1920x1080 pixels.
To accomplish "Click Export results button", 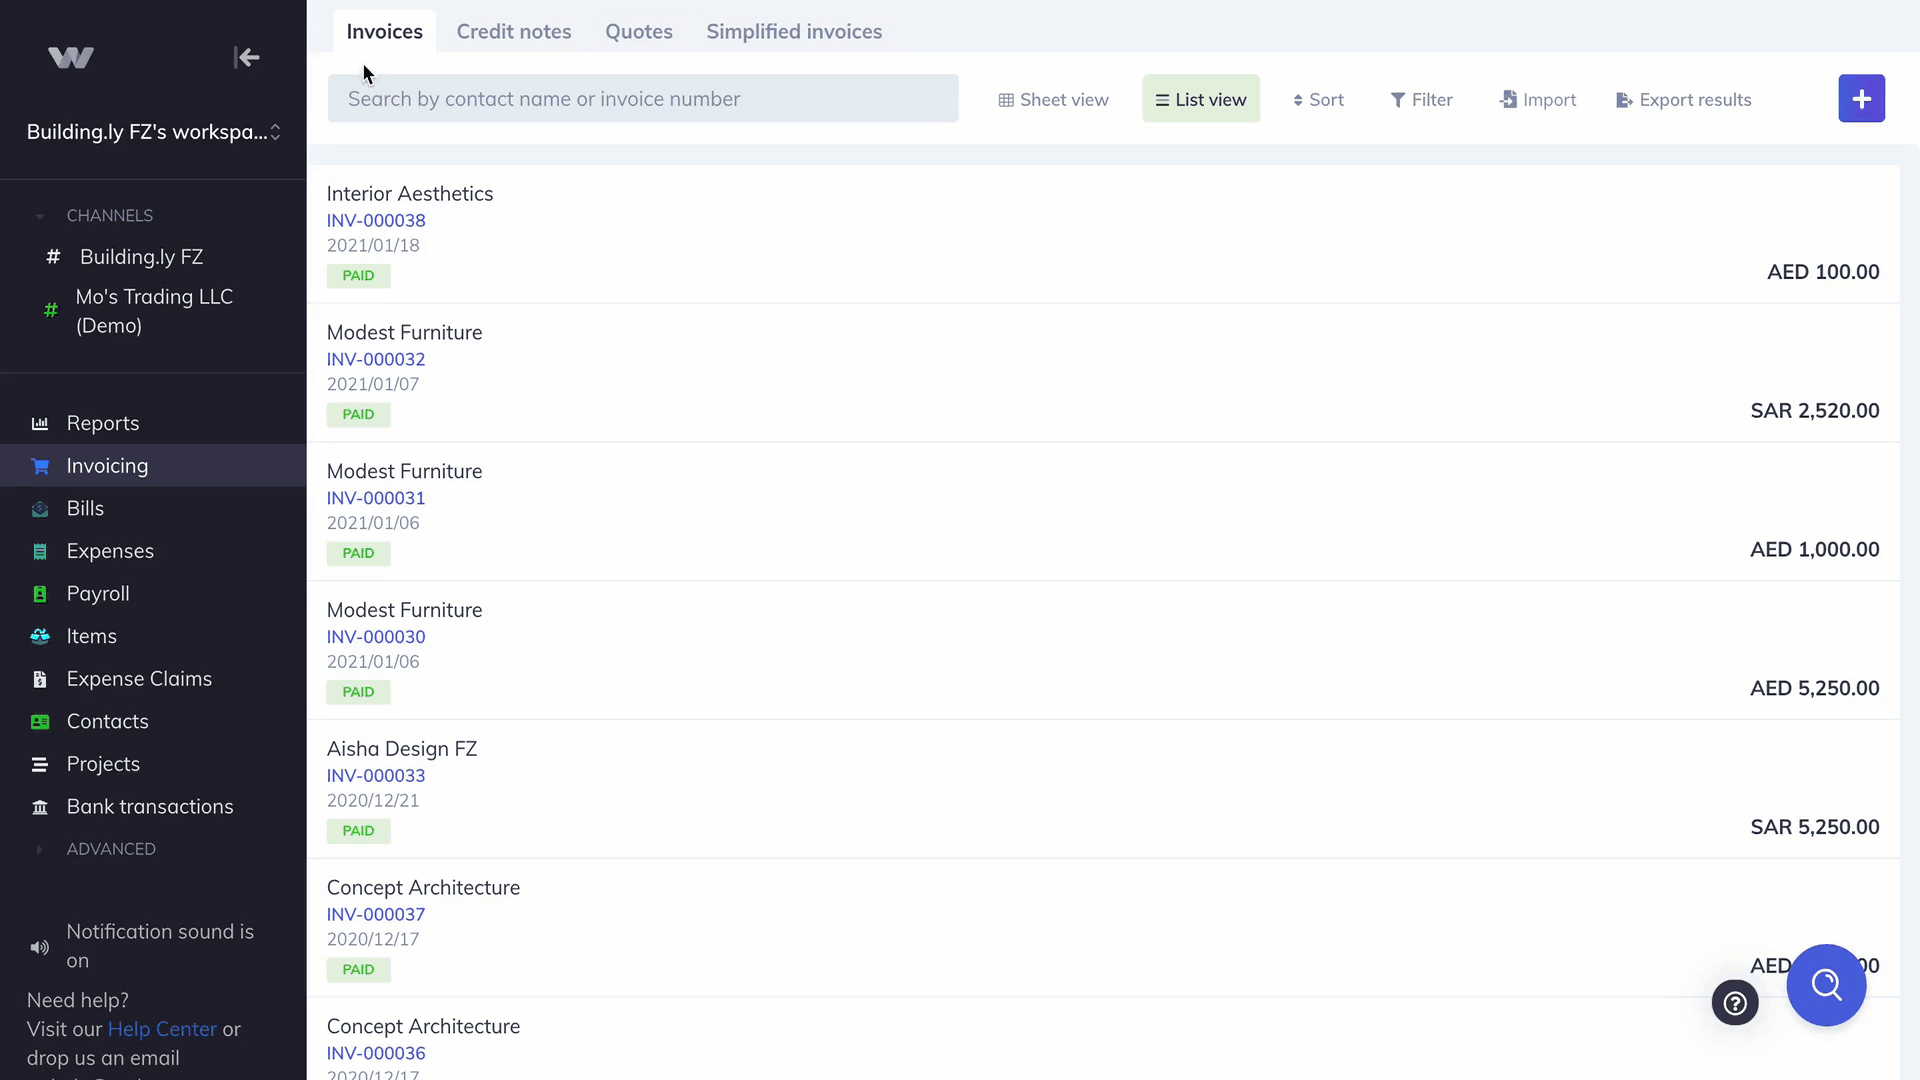I will pyautogui.click(x=1684, y=99).
